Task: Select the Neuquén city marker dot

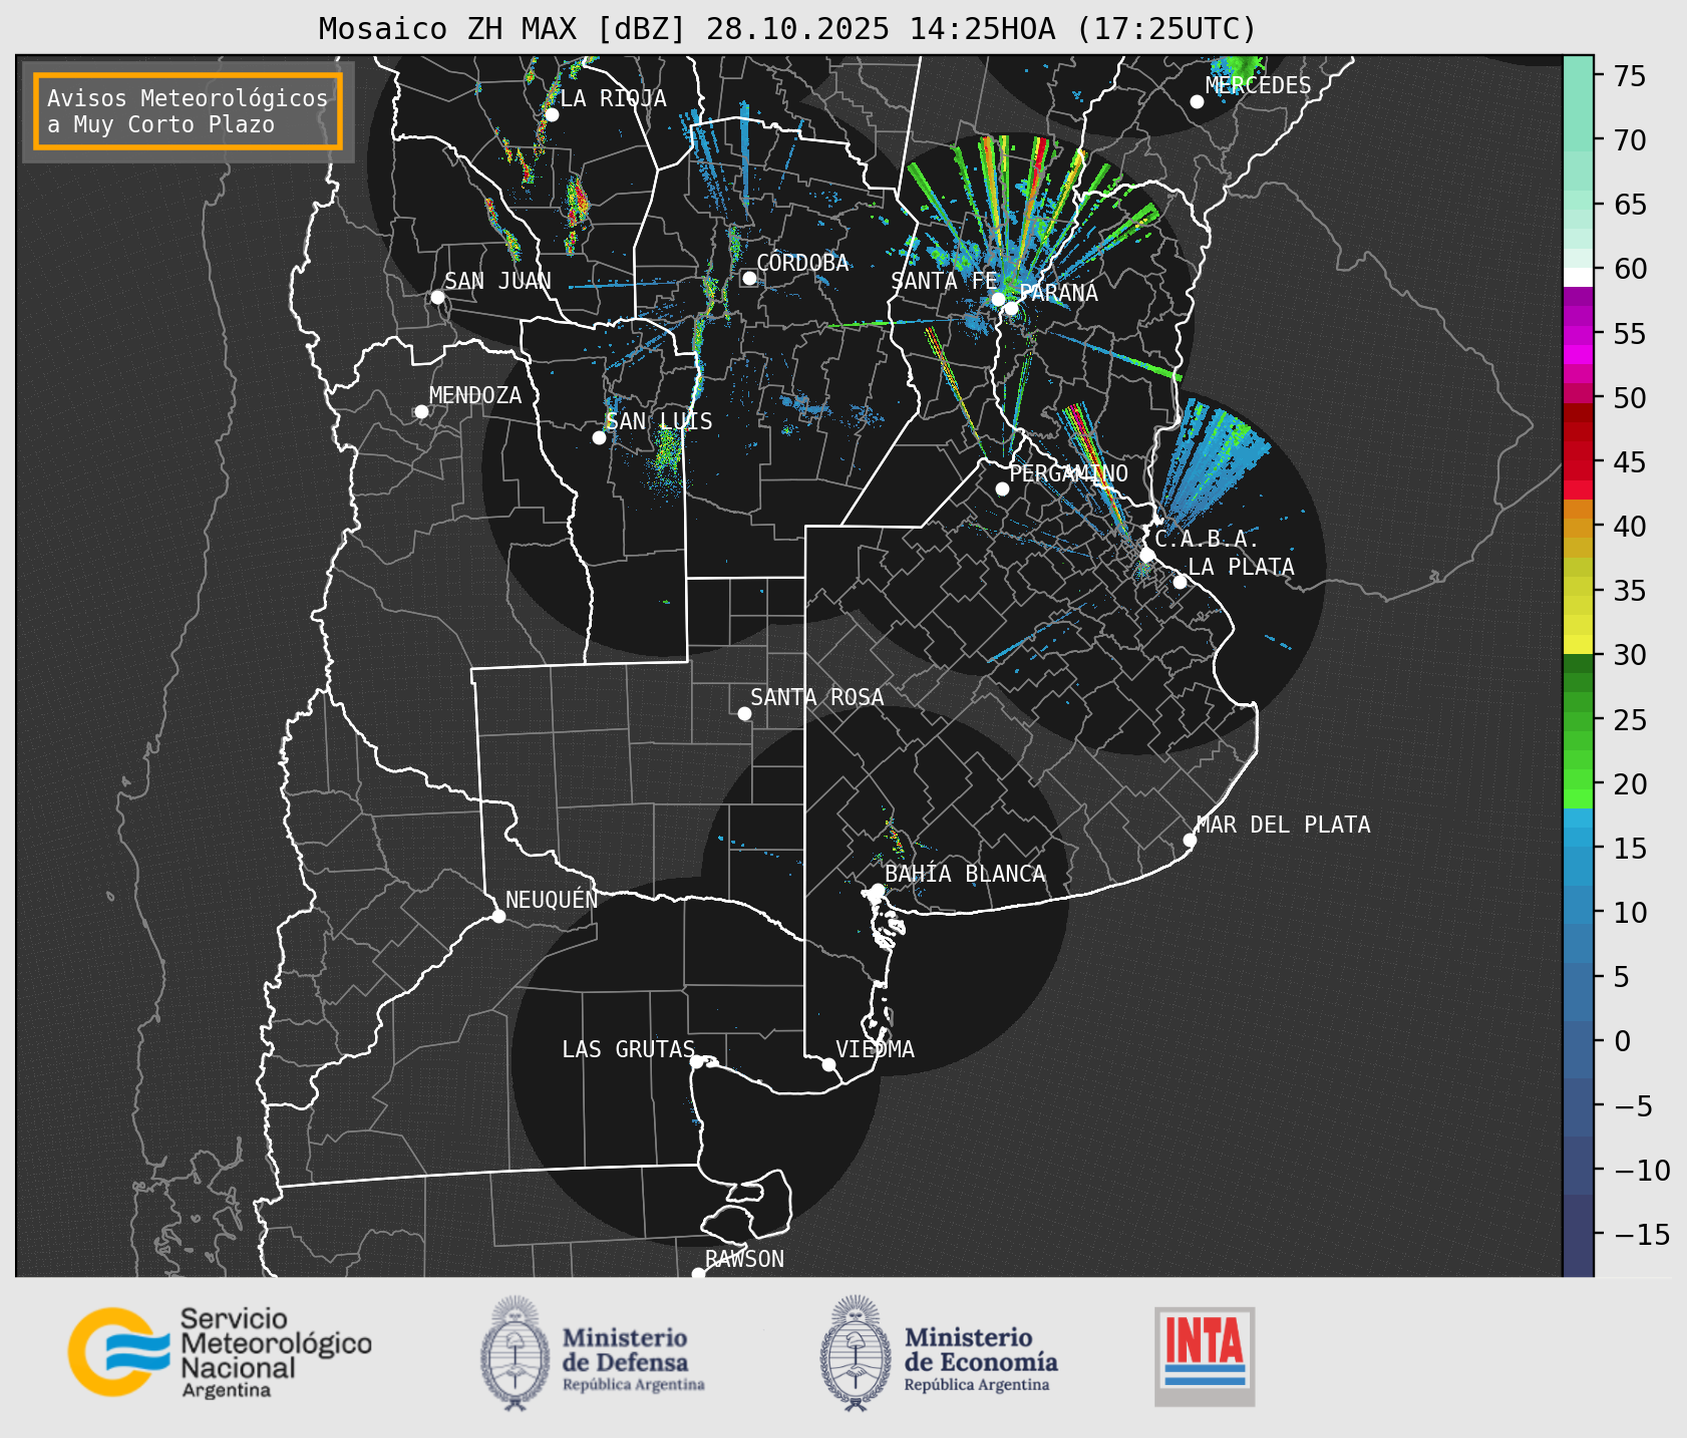Action: point(498,916)
